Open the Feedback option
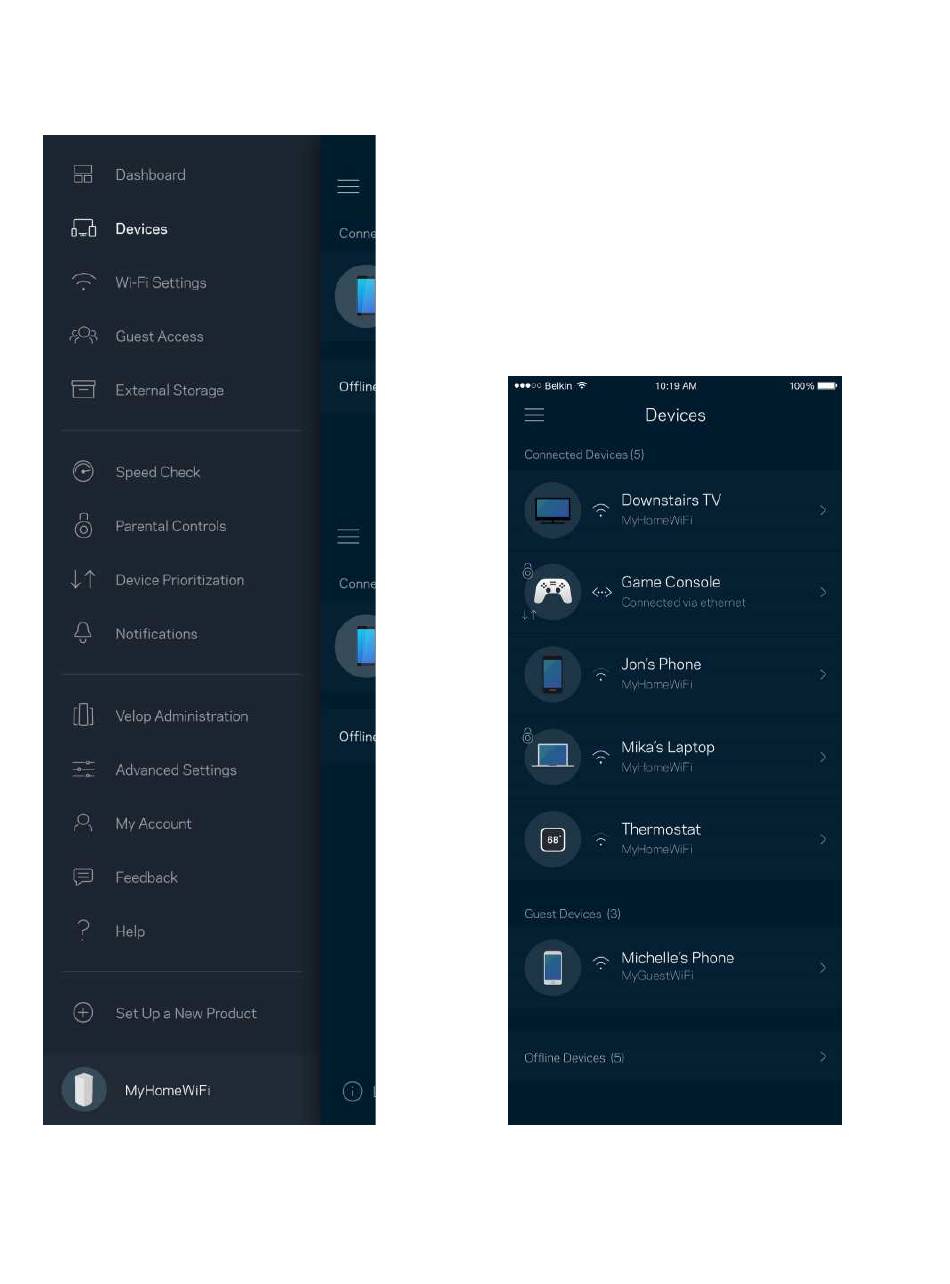Screen dimensions: 950x1284 coord(146,878)
